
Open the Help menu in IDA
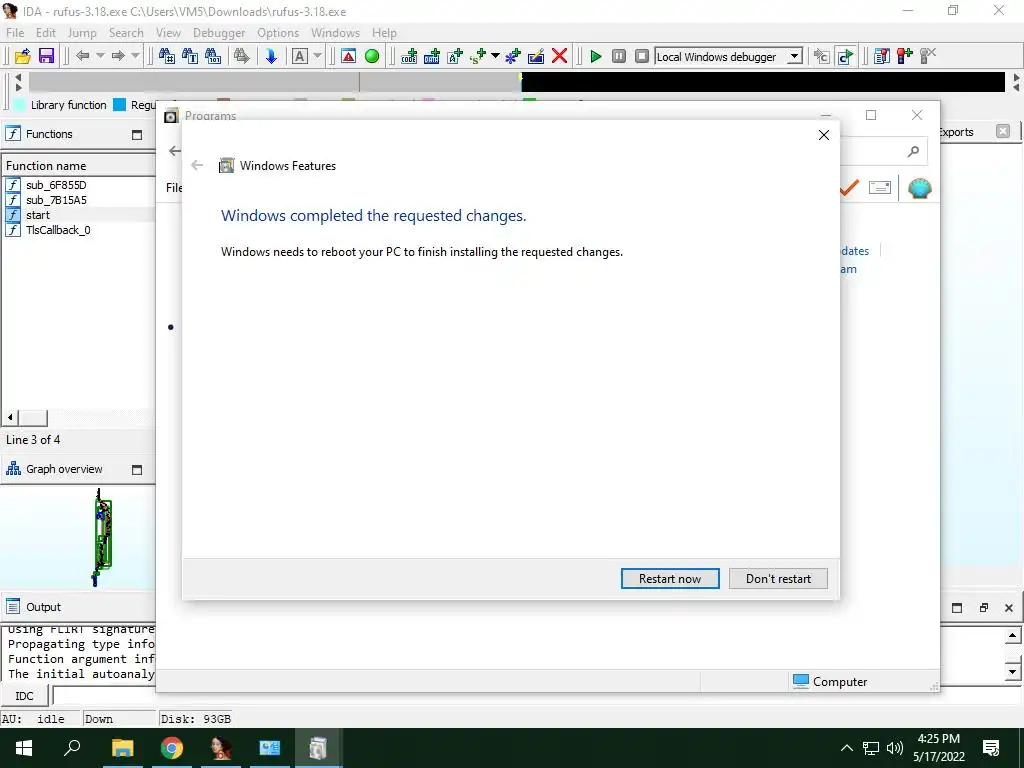click(384, 33)
